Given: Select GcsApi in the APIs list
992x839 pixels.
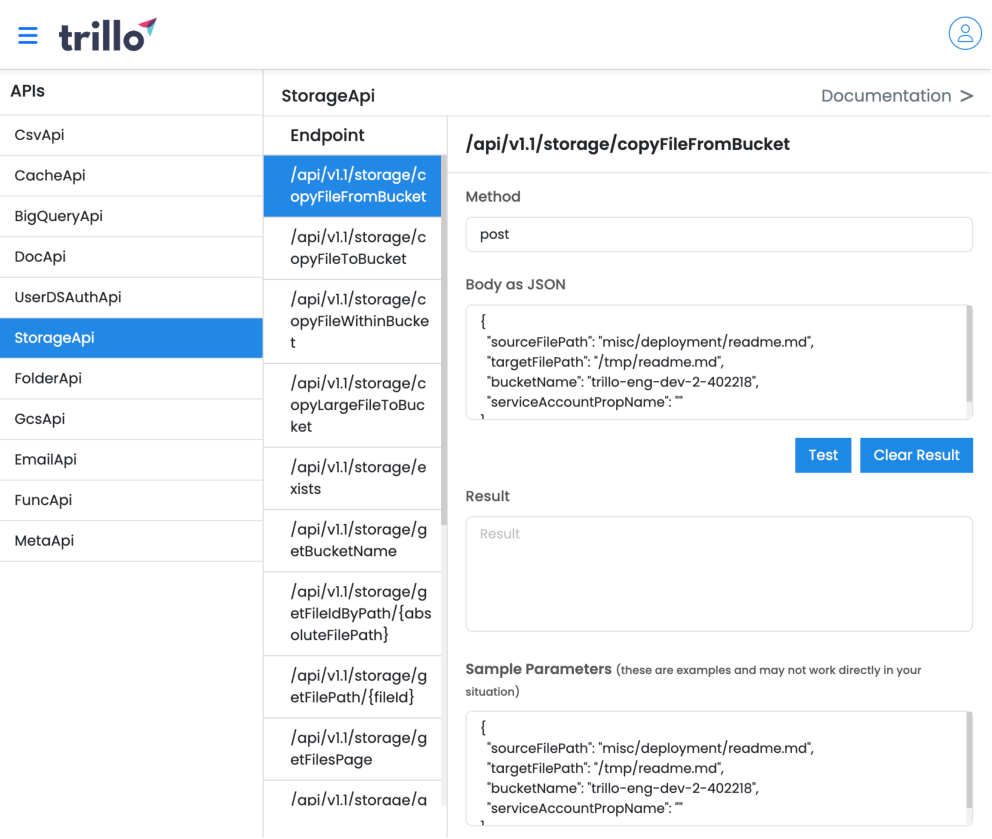Looking at the screenshot, I should coord(132,419).
